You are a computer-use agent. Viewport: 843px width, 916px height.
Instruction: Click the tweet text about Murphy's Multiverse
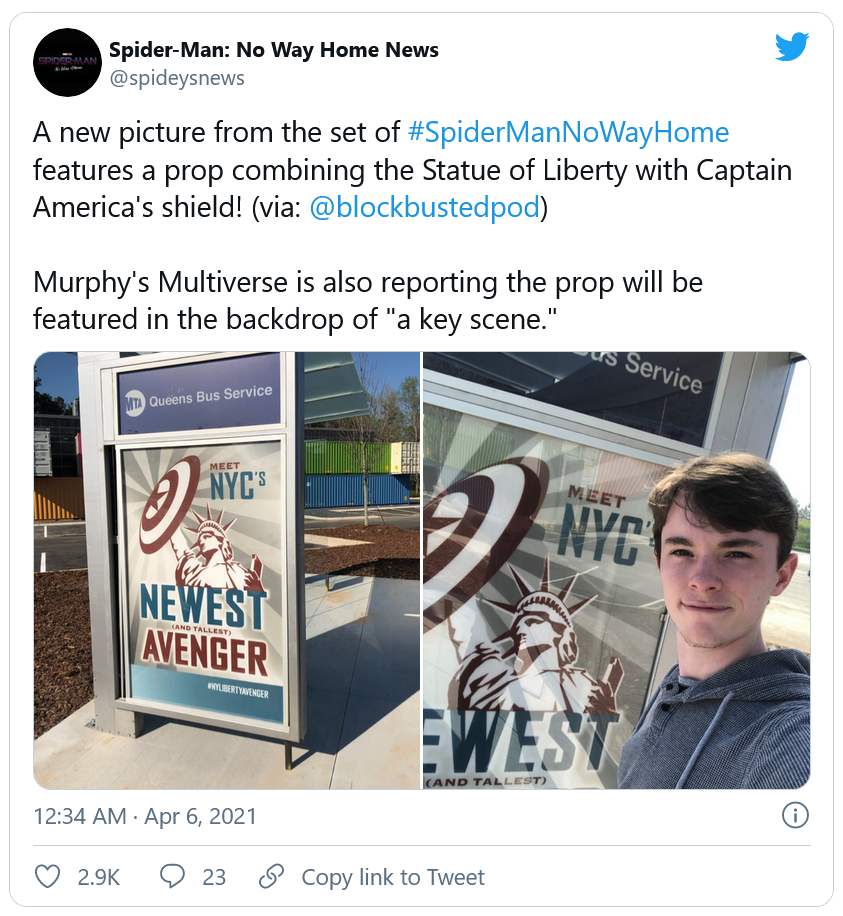368,300
